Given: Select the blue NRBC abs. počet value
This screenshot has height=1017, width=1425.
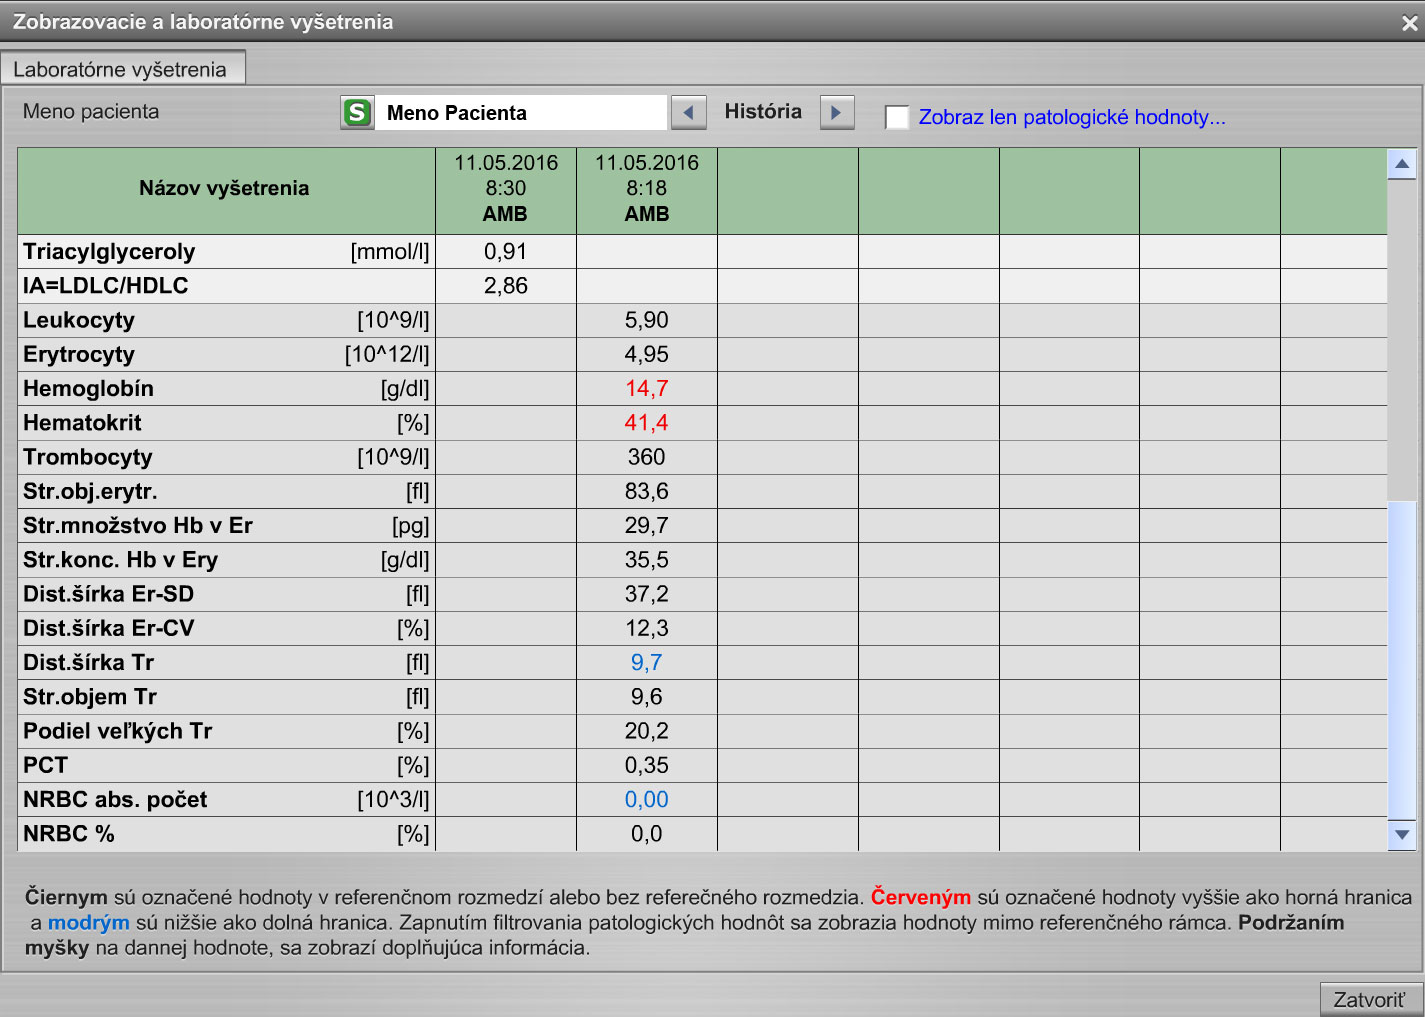Looking at the screenshot, I should 647,799.
